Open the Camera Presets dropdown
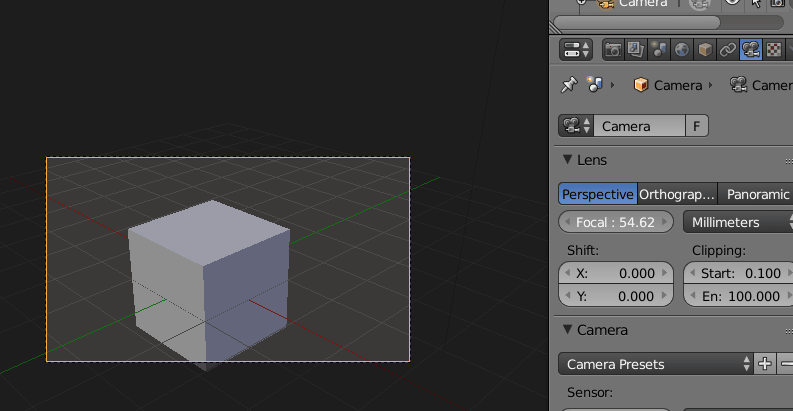This screenshot has height=411, width=793. click(656, 364)
